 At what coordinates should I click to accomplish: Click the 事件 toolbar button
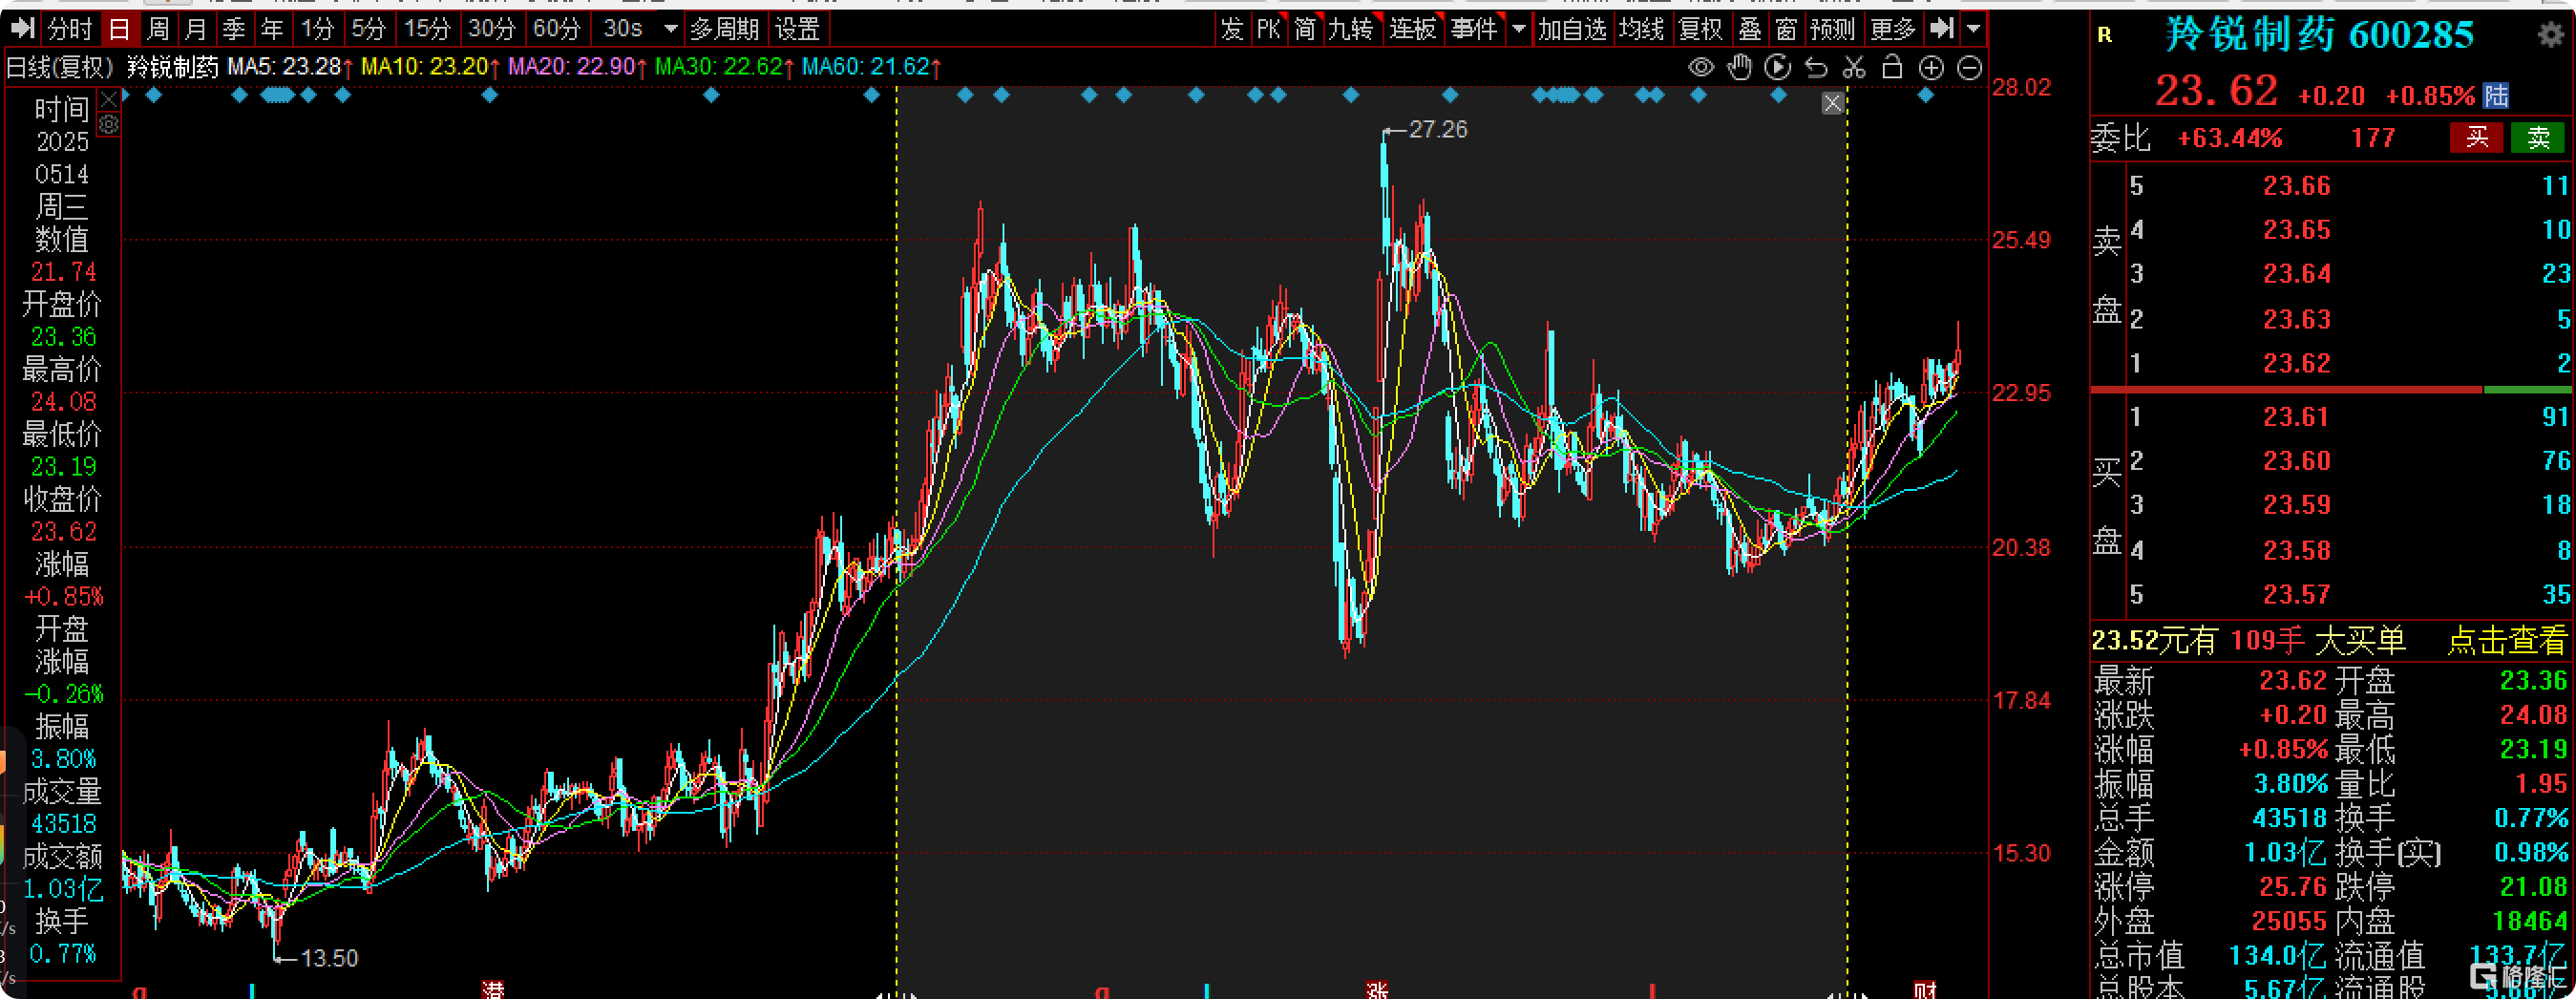coord(1474,29)
